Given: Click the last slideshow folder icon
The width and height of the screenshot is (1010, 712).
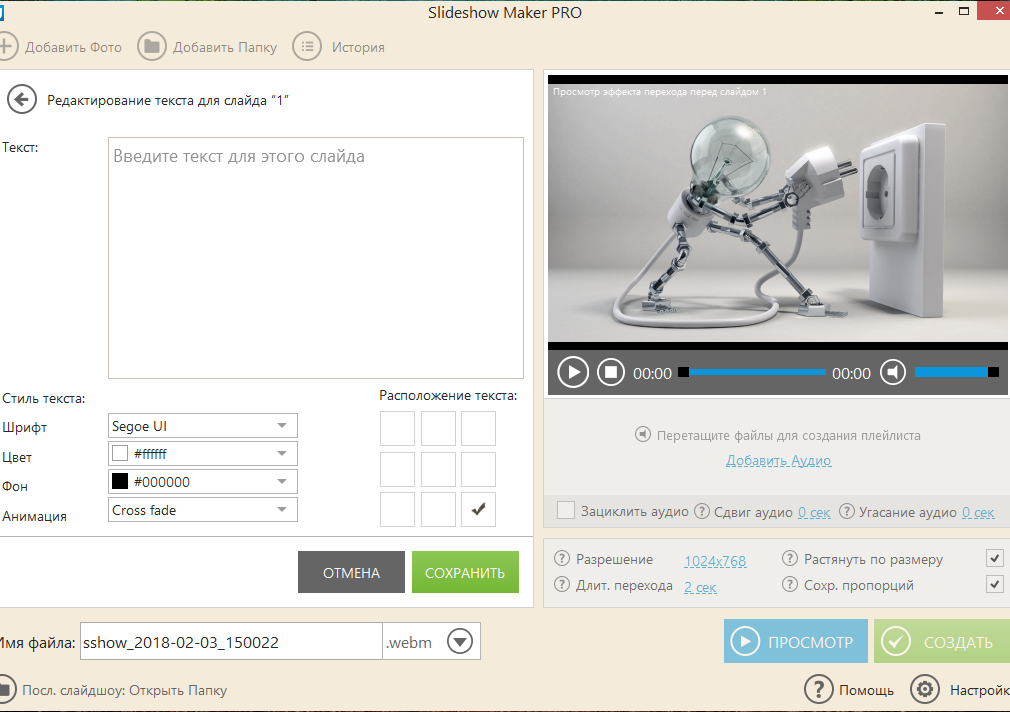Looking at the screenshot, I should tap(6, 689).
